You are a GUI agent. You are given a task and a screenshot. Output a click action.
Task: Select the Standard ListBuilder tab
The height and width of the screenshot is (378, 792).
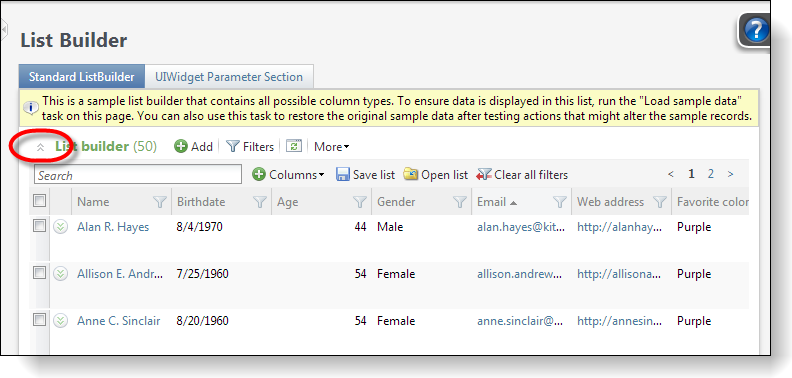click(x=82, y=77)
